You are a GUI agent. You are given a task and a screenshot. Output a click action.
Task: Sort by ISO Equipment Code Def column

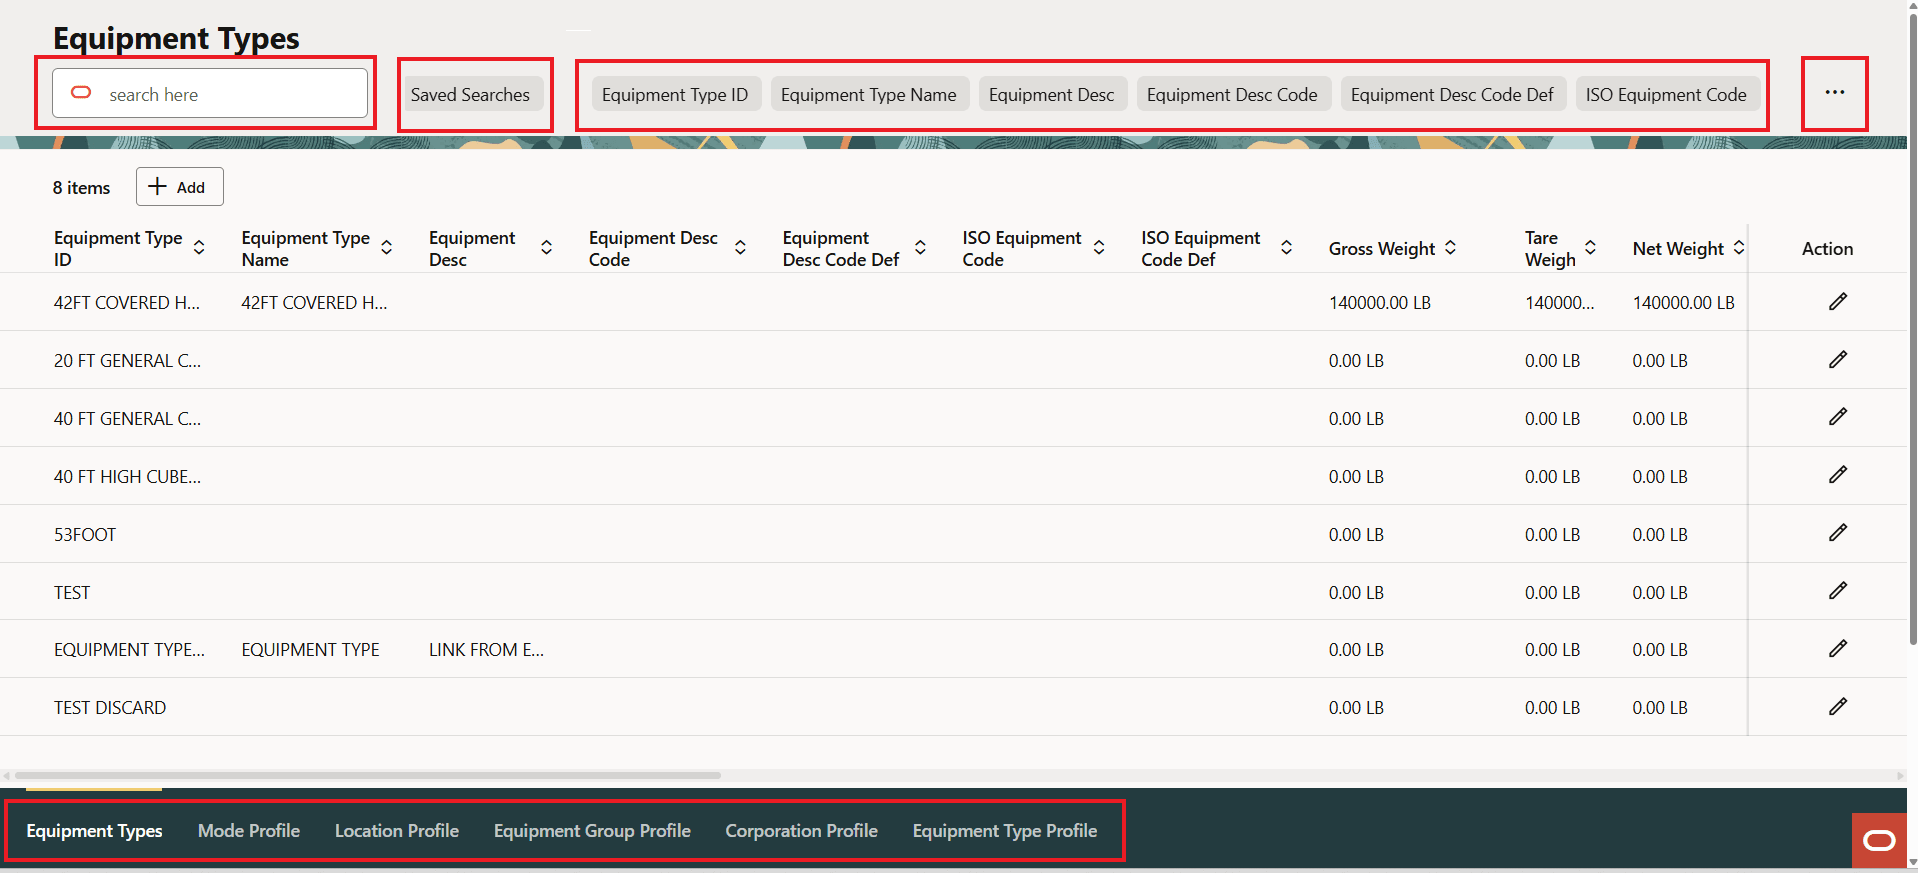pos(1286,248)
